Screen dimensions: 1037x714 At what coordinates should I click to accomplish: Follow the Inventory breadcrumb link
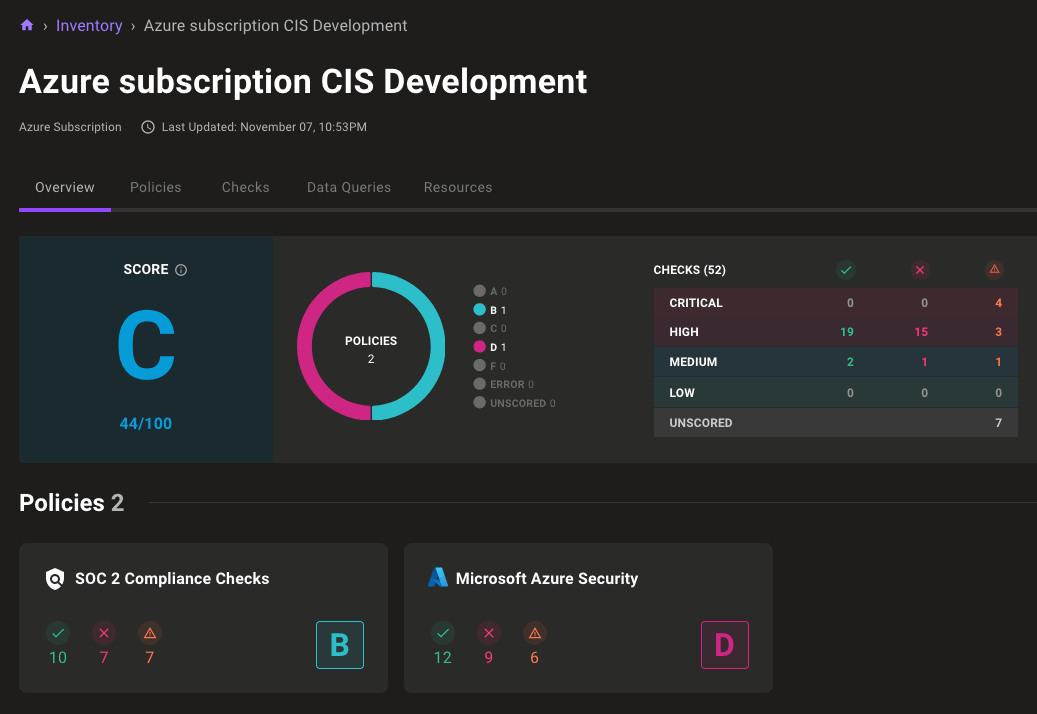[89, 25]
